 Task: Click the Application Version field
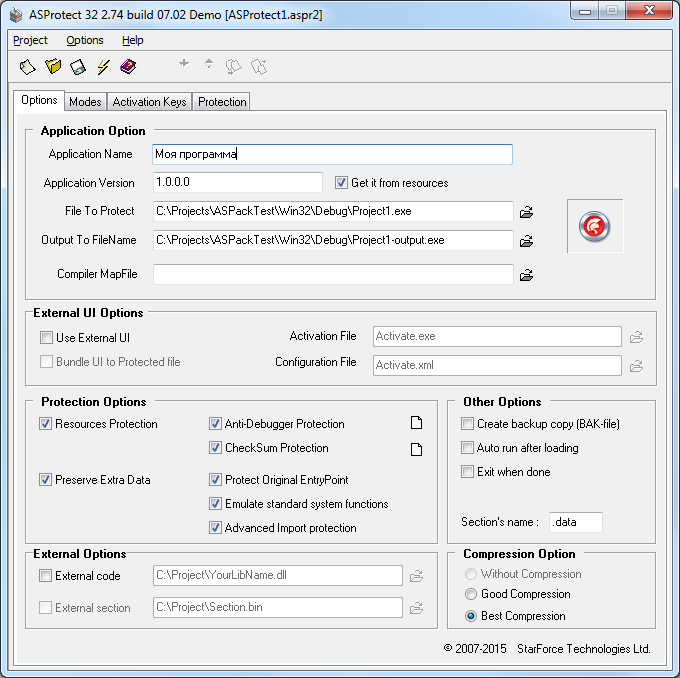[238, 182]
